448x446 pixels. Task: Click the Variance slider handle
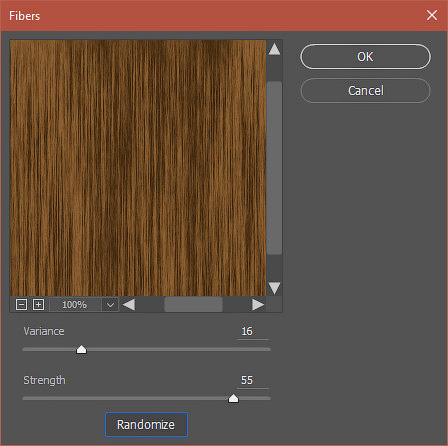[x=81, y=350]
